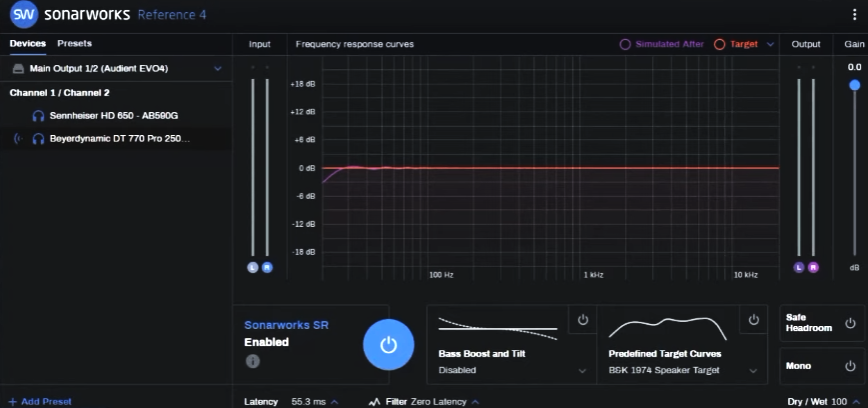Screen dimensions: 868x408
Task: Click the left input level meter
Action: click(x=253, y=168)
